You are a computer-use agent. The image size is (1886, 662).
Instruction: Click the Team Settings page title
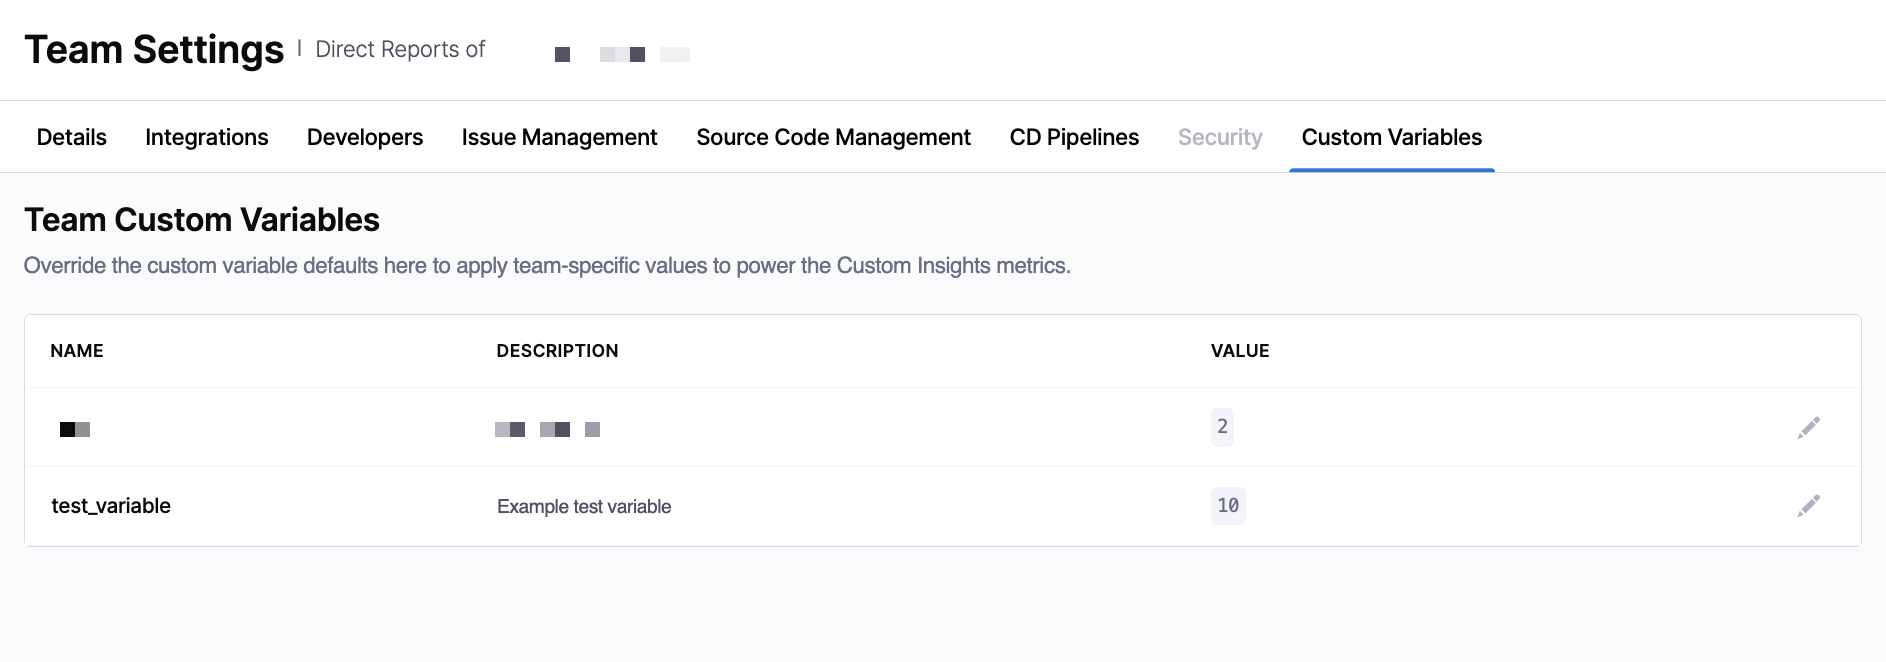coord(154,50)
